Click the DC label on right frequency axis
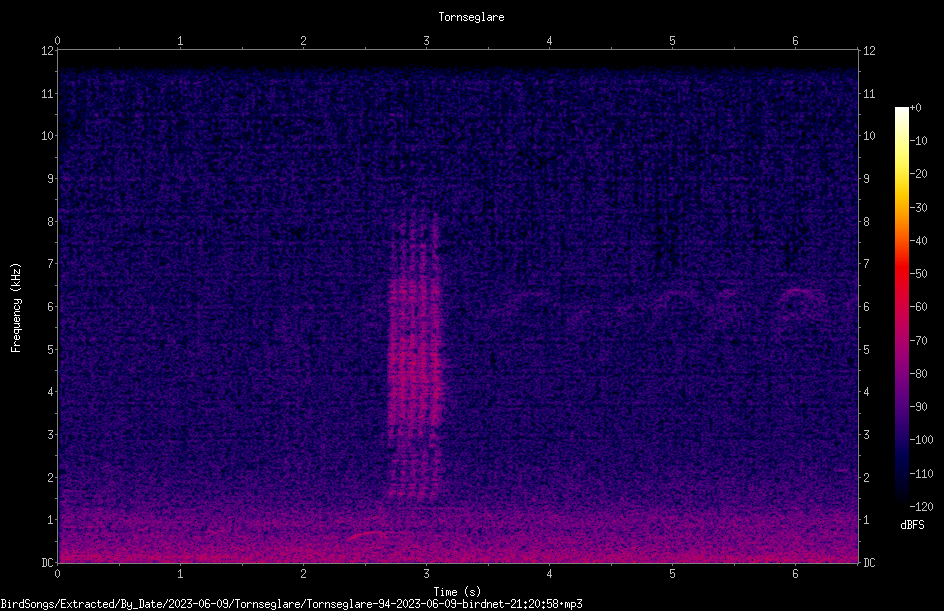Screen dimensions: 944x611 (869, 563)
